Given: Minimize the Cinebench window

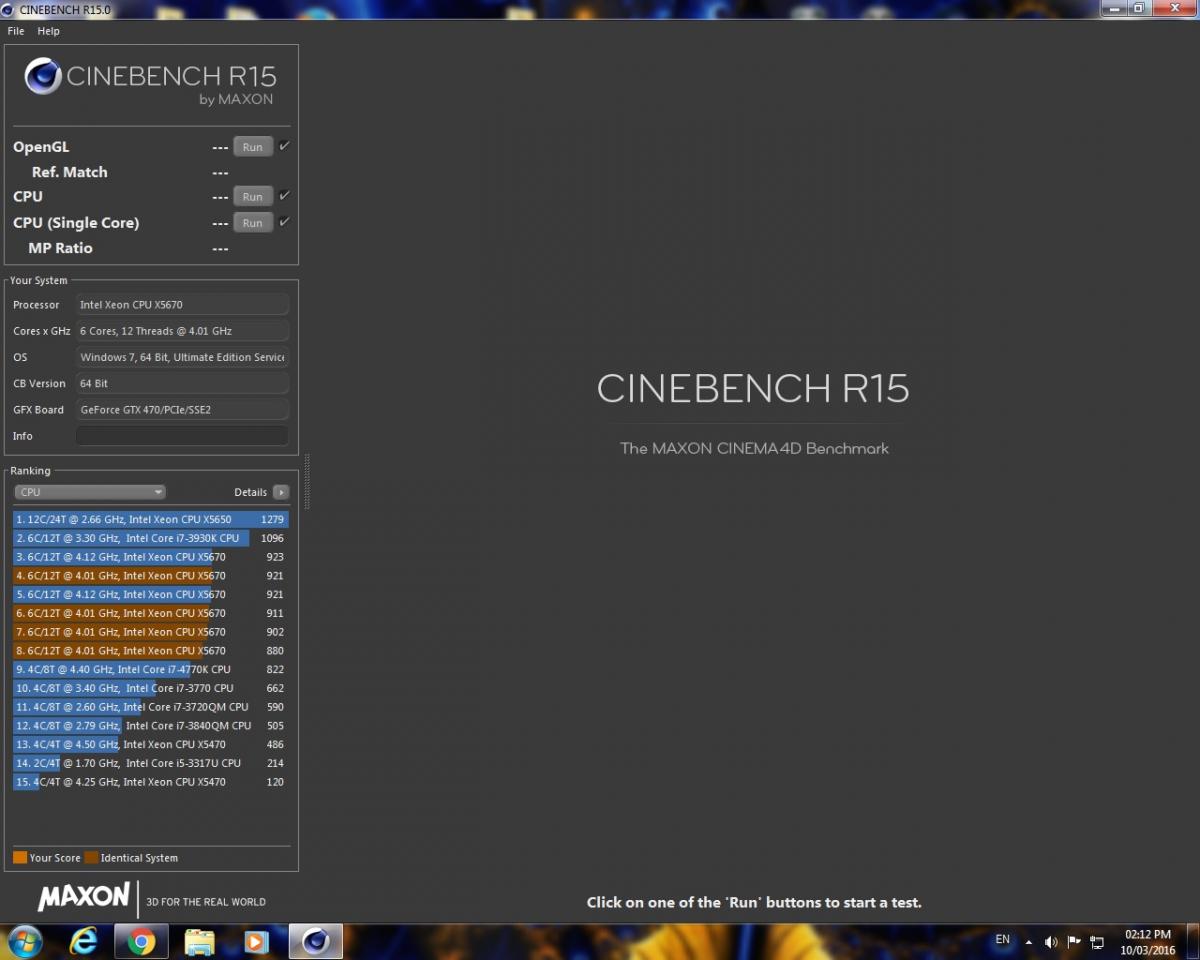Looking at the screenshot, I should [x=1115, y=8].
